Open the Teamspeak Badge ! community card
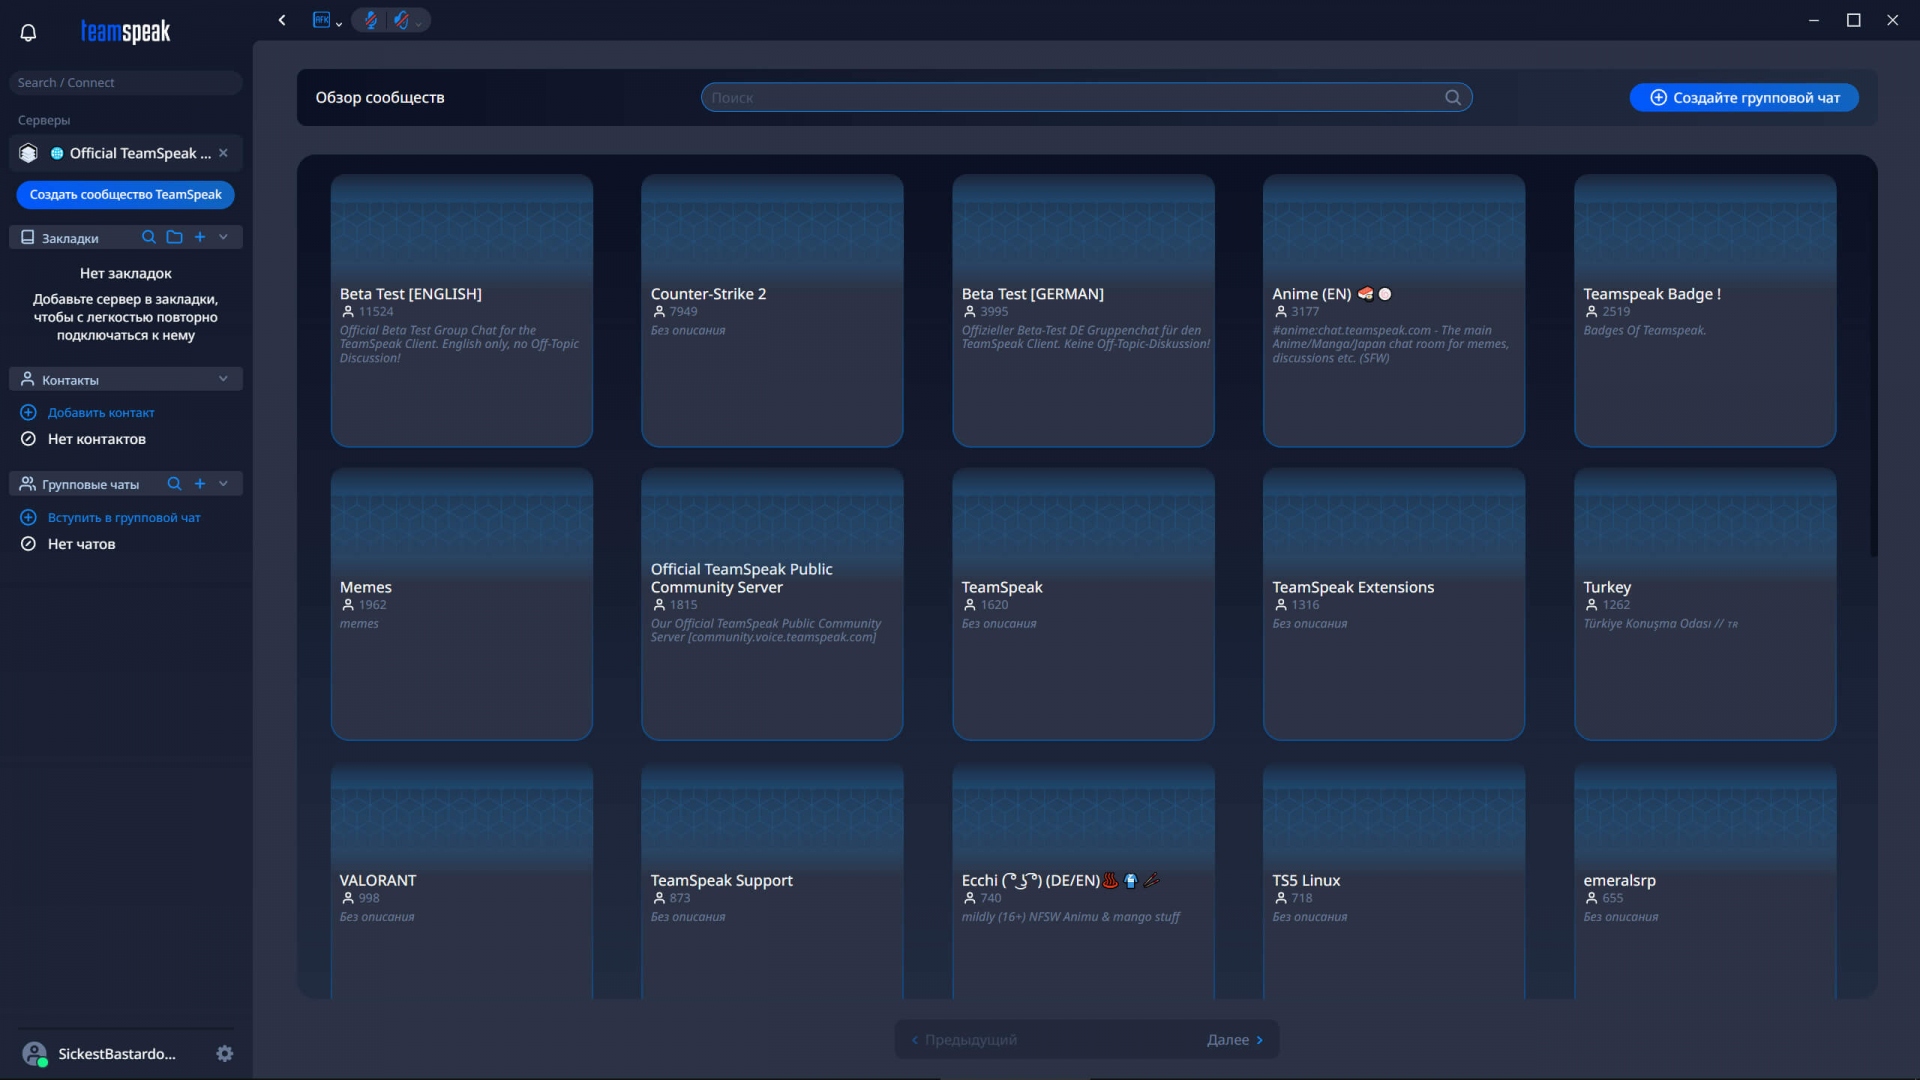The image size is (1920, 1080). coord(1705,311)
